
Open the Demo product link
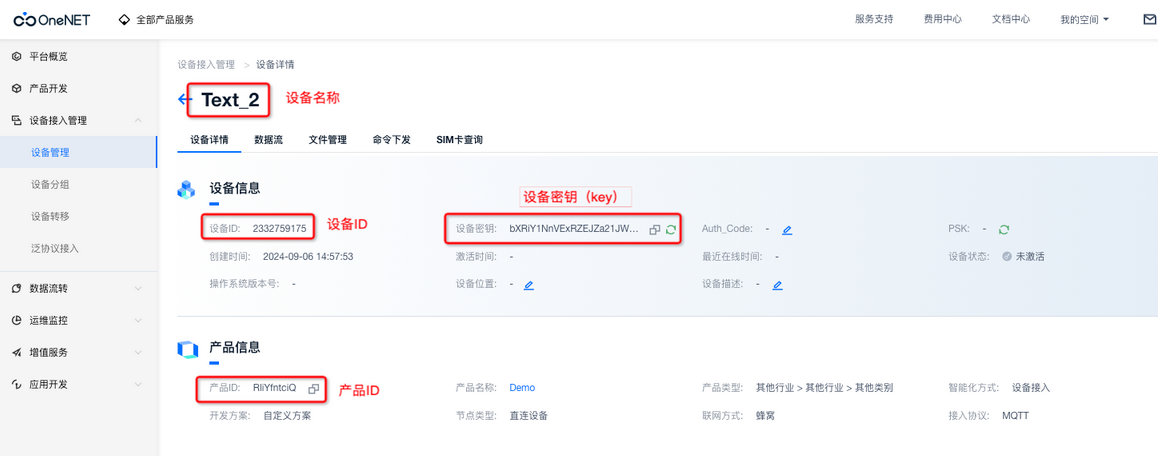click(x=522, y=388)
